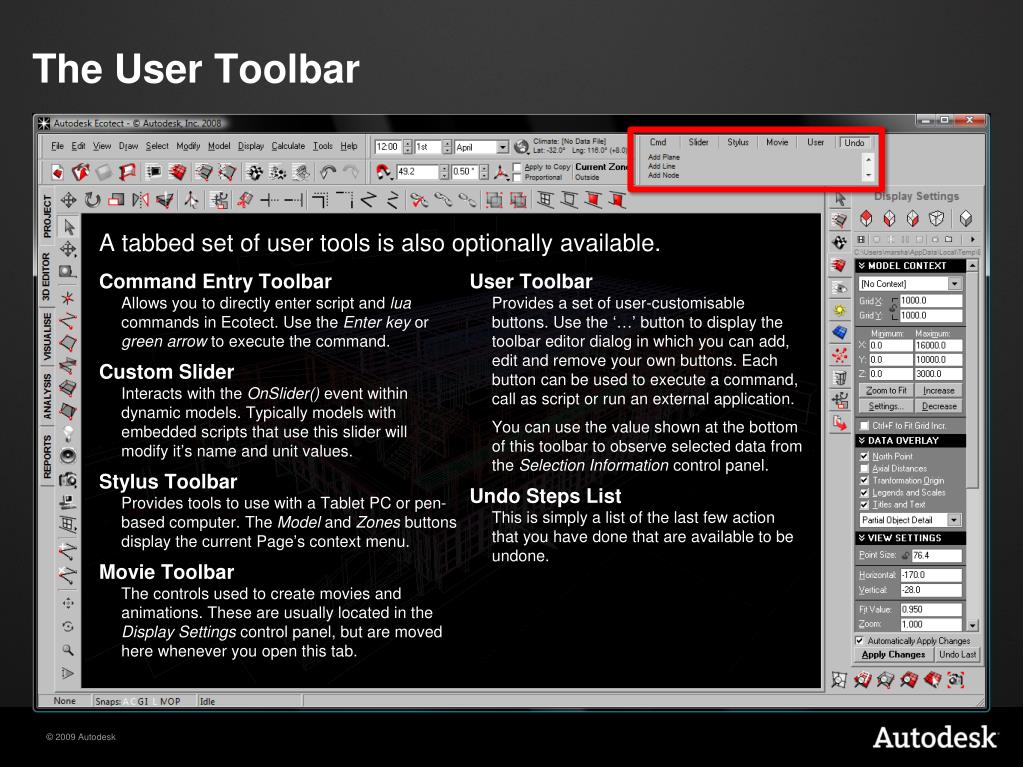Click the Decrease button
Image resolution: width=1023 pixels, height=767 pixels.
[x=939, y=406]
